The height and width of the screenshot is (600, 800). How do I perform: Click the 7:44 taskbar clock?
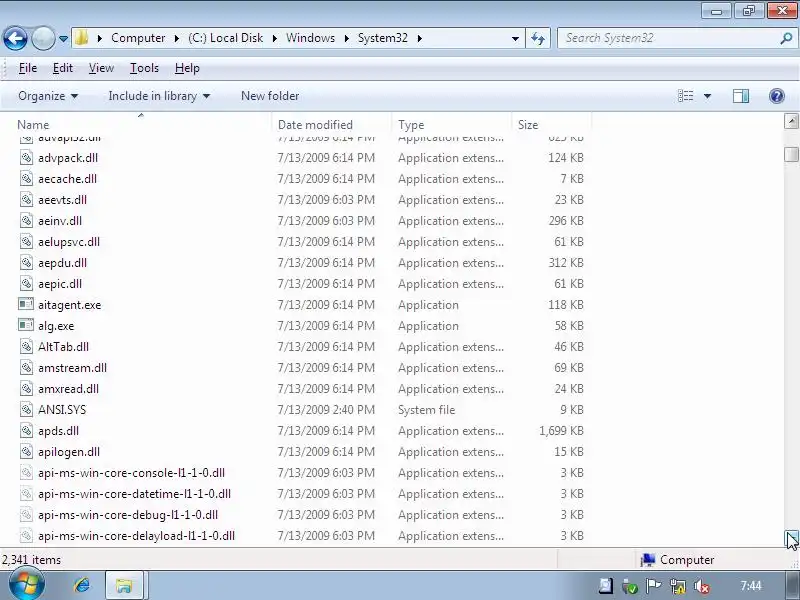tap(751, 586)
